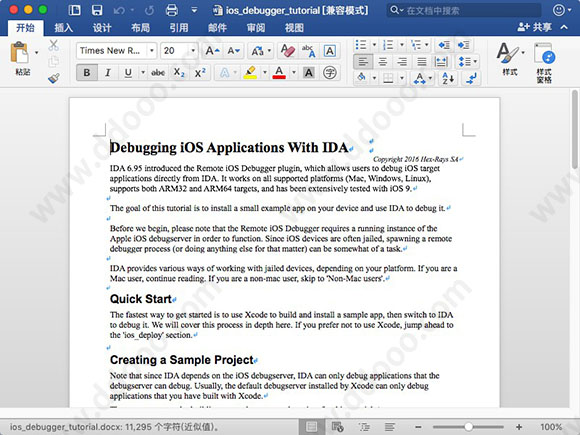The width and height of the screenshot is (580, 435).
Task: Switch to the 引用 tab
Action: (179, 28)
